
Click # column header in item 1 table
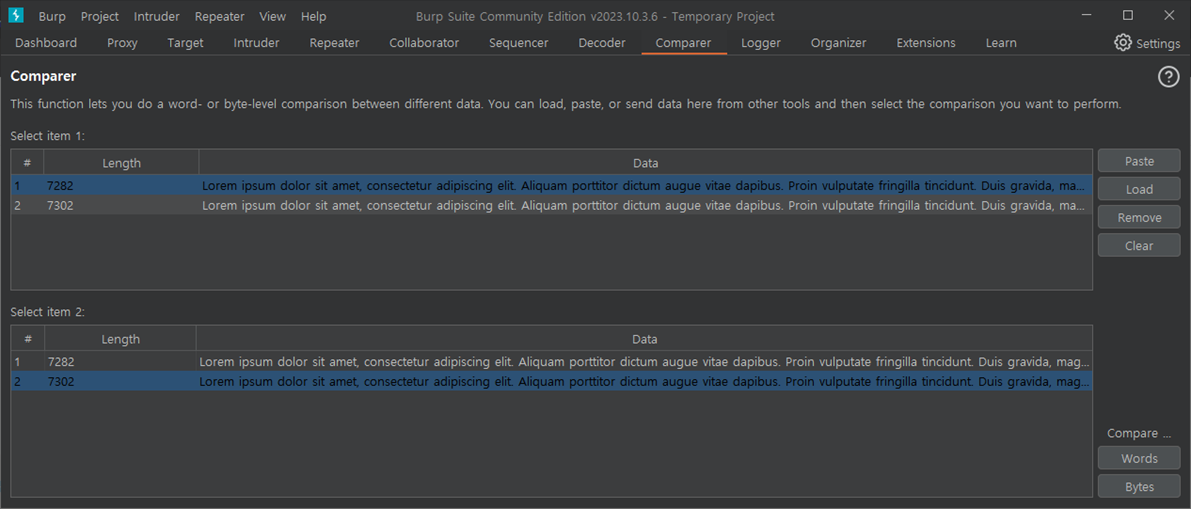click(x=27, y=163)
